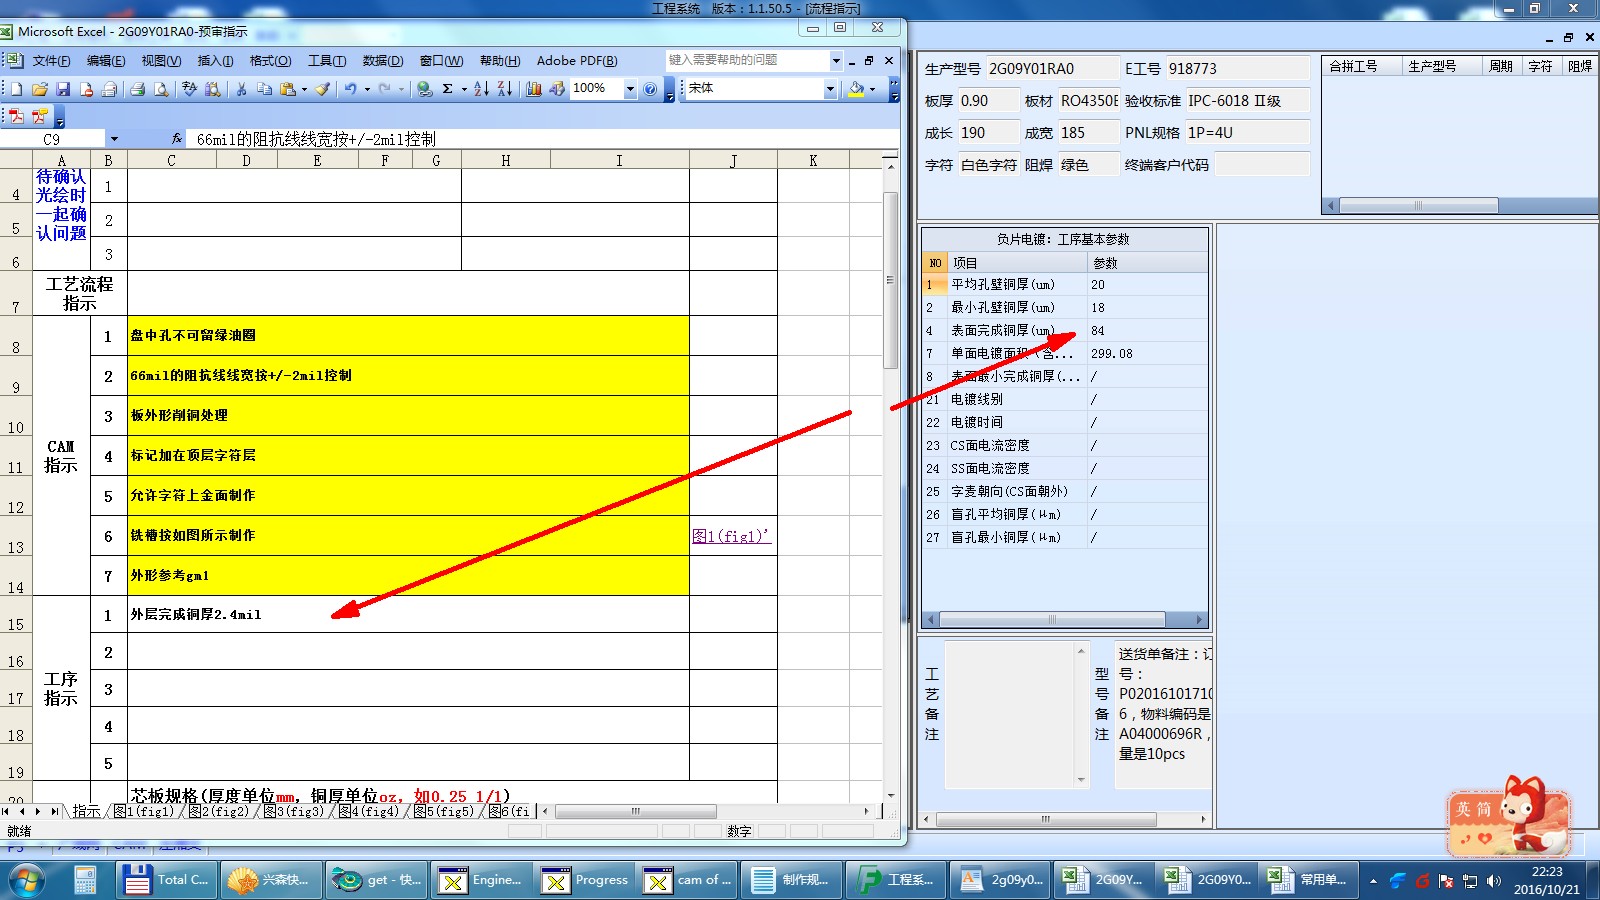Screen dimensions: 1600x900
Task: Undo the last action
Action: point(351,89)
